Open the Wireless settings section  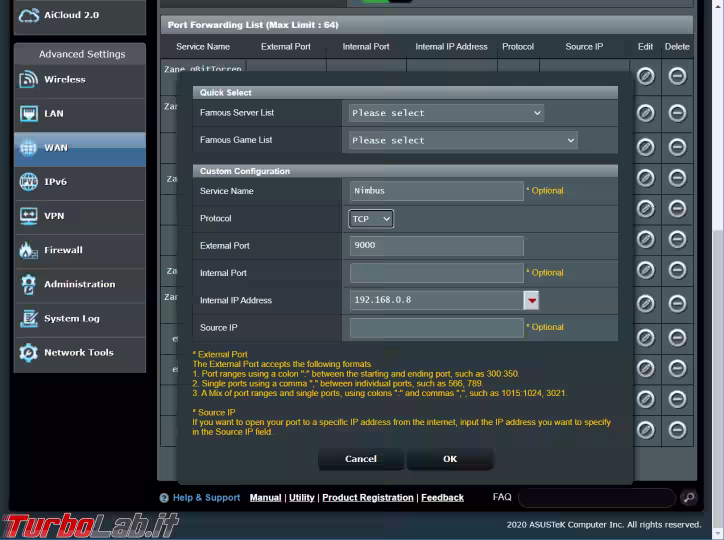pos(80,80)
